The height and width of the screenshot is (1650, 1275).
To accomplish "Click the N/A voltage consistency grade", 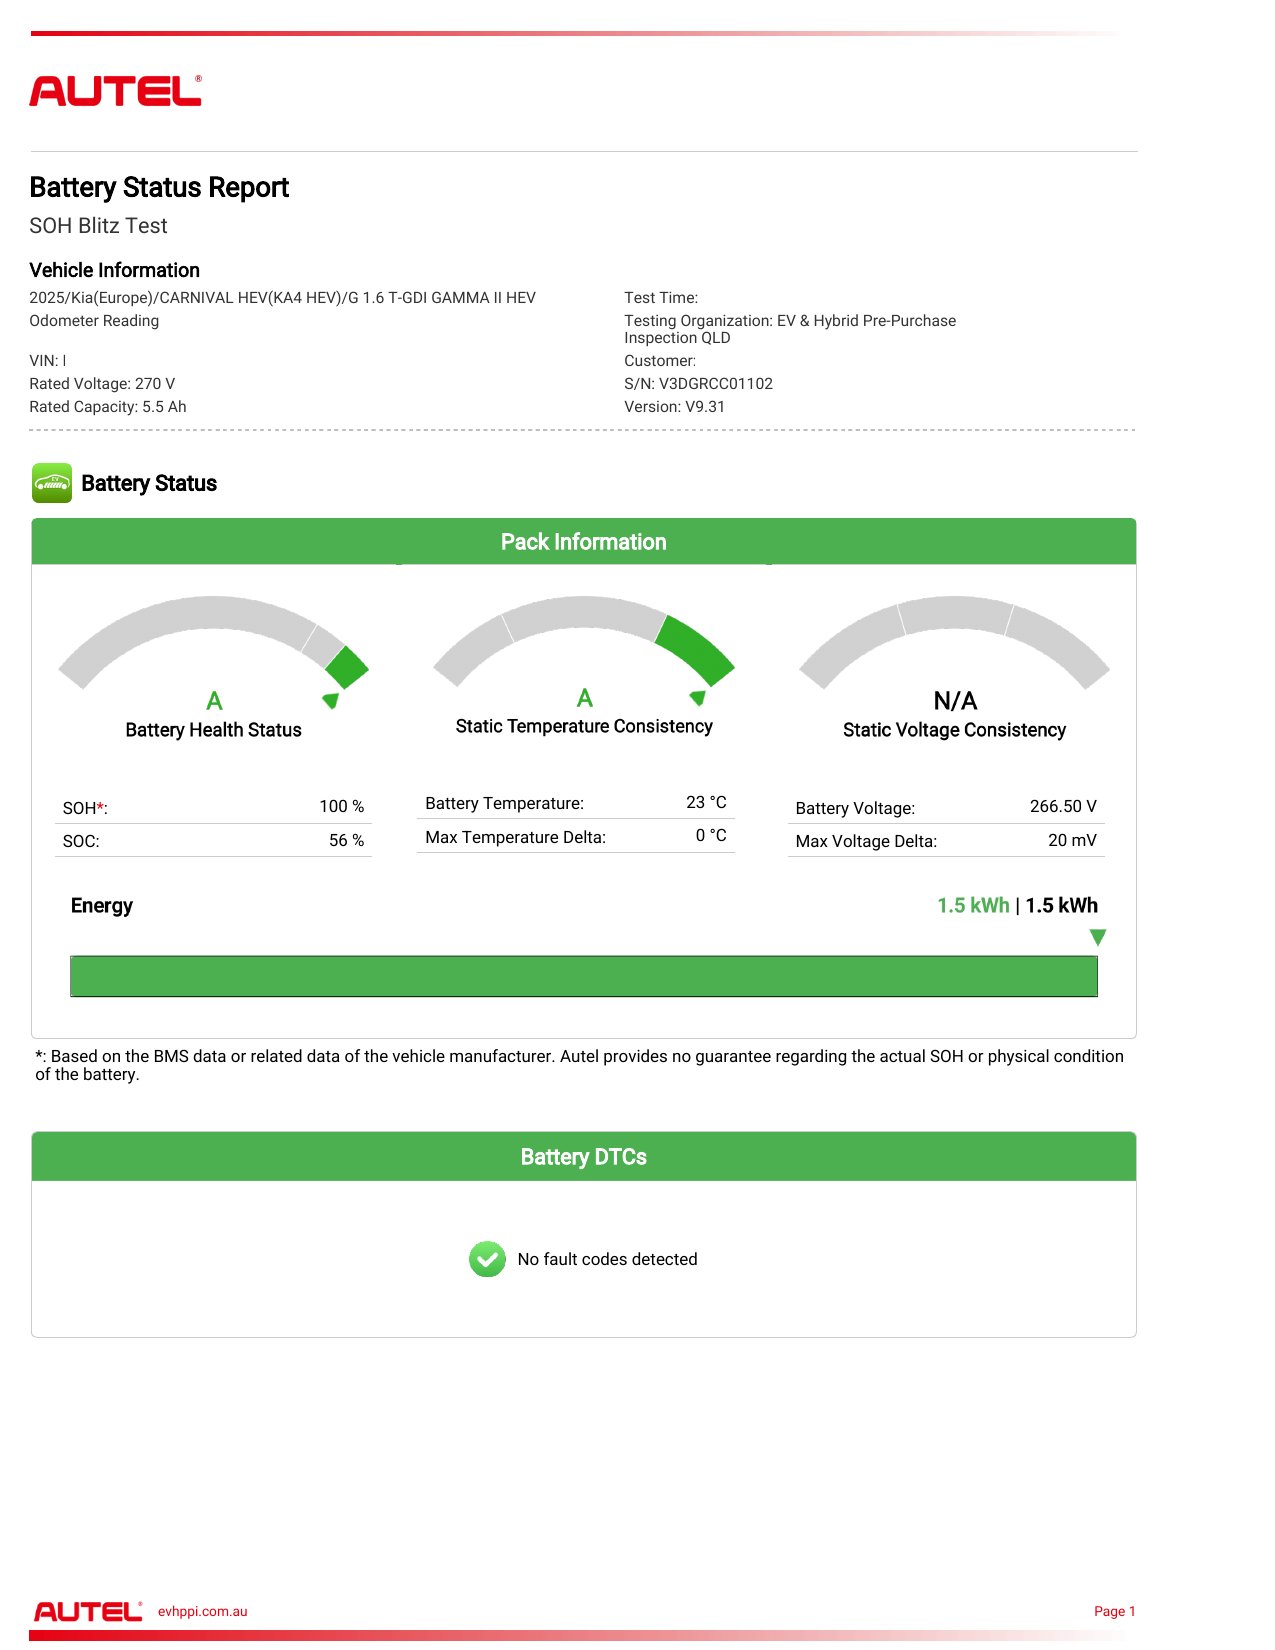I will tap(955, 701).
